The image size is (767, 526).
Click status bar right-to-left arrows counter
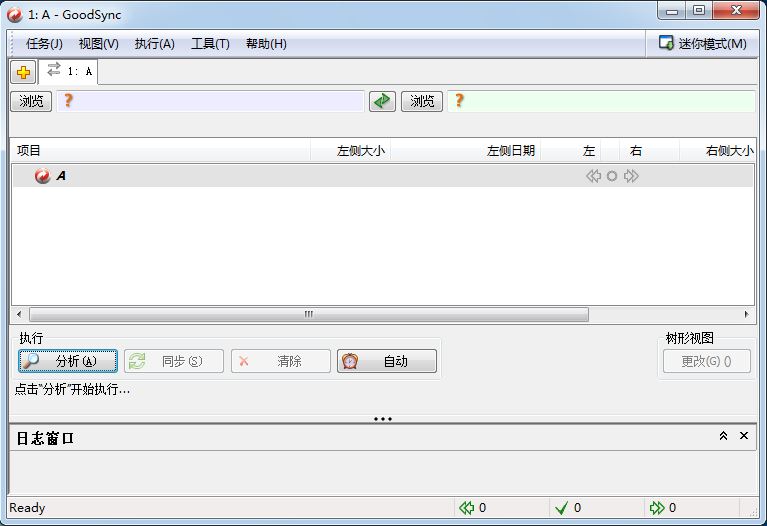coord(473,508)
